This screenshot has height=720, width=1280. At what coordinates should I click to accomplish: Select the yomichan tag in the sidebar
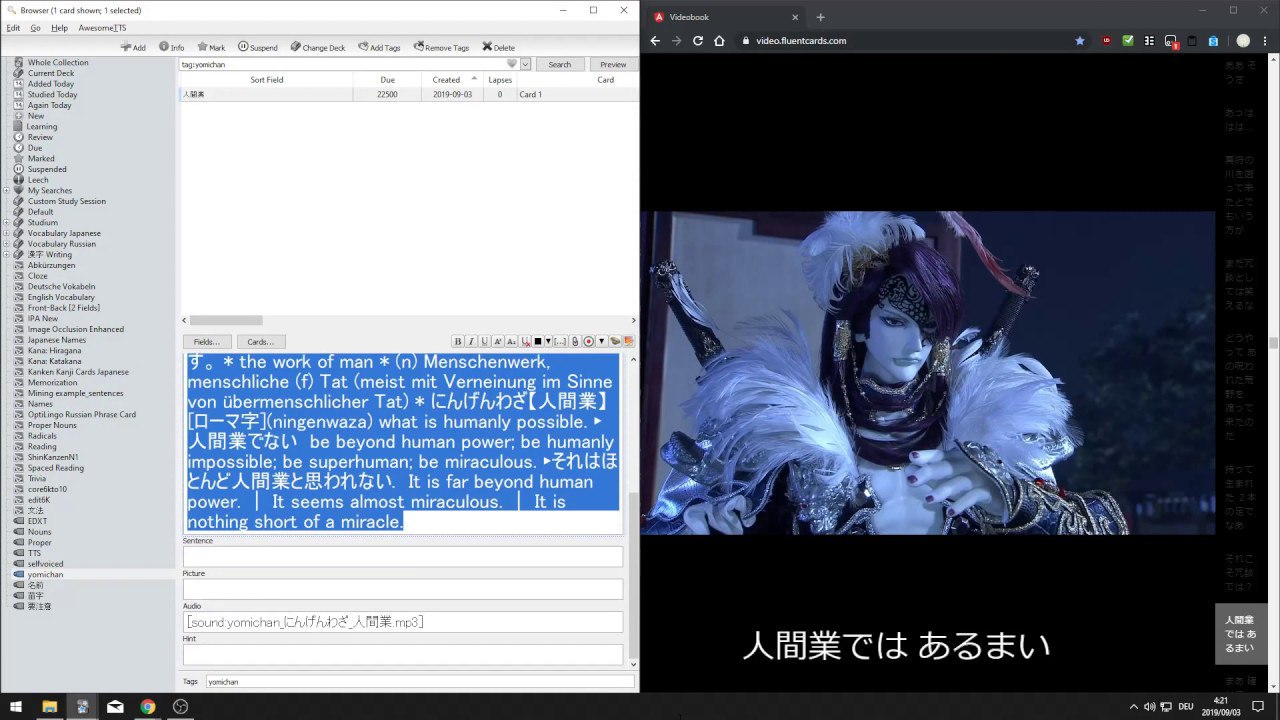click(x=45, y=575)
